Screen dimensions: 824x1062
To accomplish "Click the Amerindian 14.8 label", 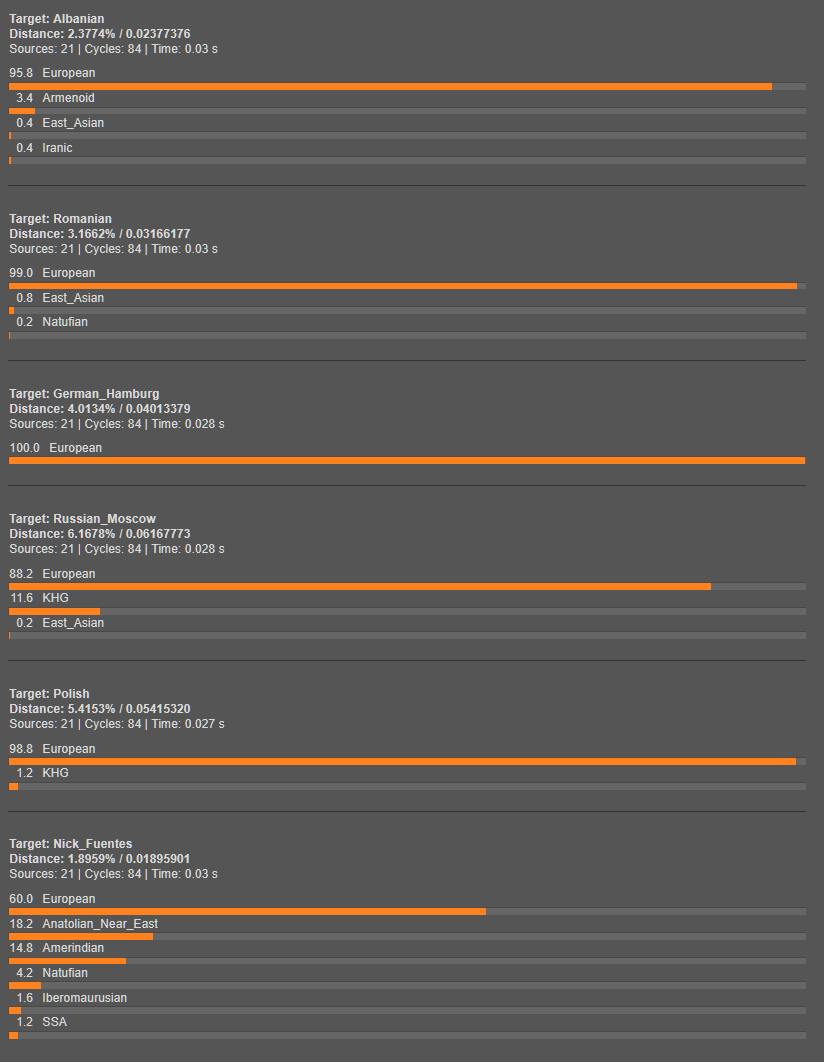I will coord(57,948).
